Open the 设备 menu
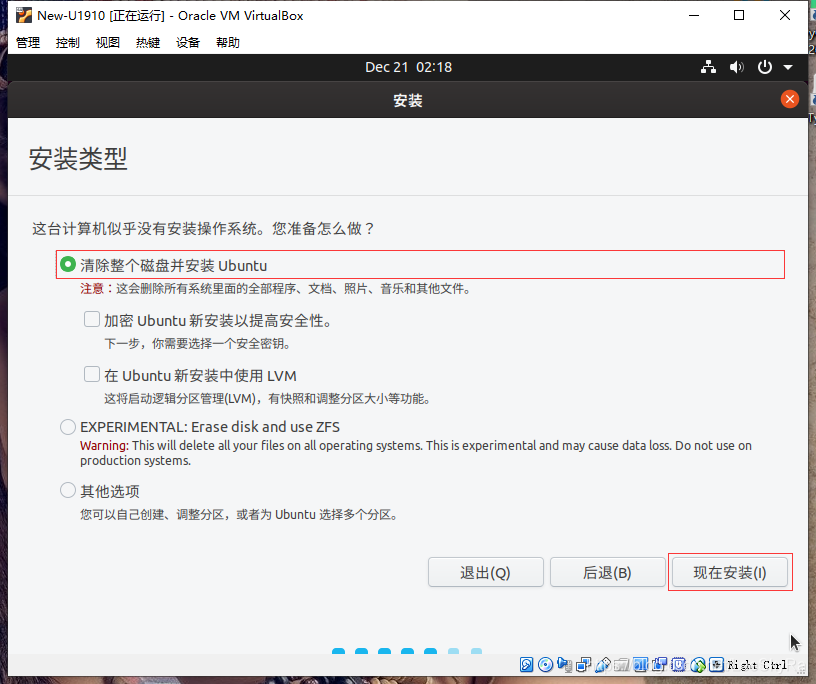Screen dimensions: 816x684 pyautogui.click(x=188, y=42)
